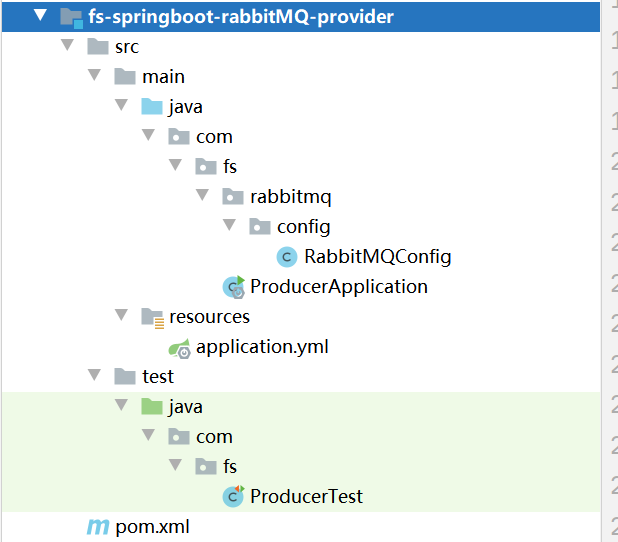Collapse the fs package arrow under main
The image size is (618, 542).
point(175,165)
